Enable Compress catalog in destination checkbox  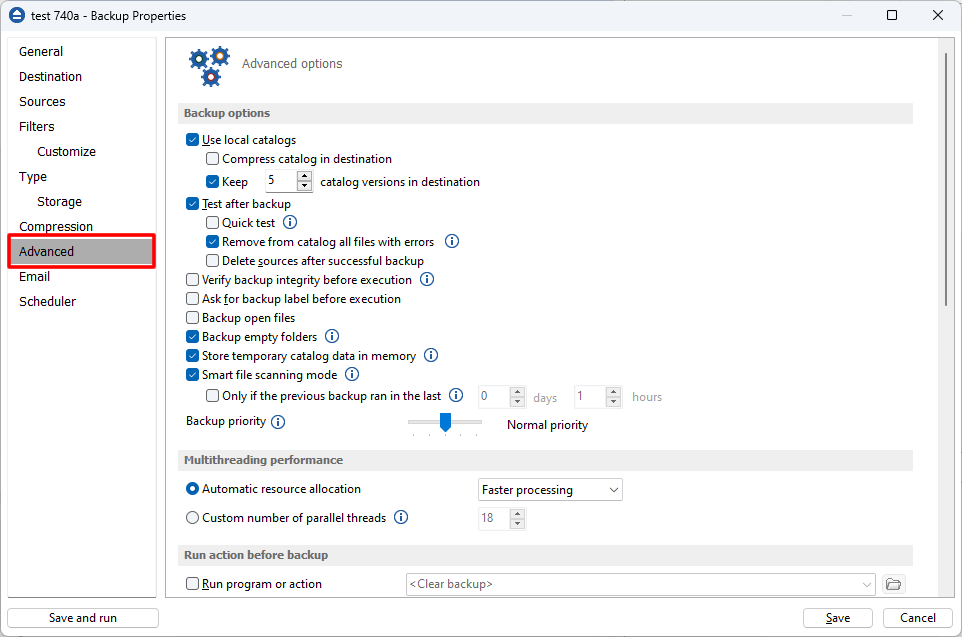point(212,159)
